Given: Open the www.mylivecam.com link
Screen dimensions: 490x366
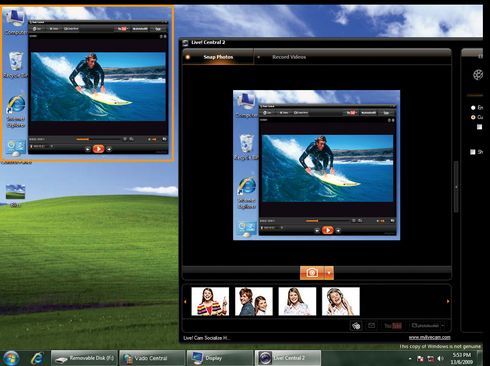Looking at the screenshot, I should click(x=430, y=337).
